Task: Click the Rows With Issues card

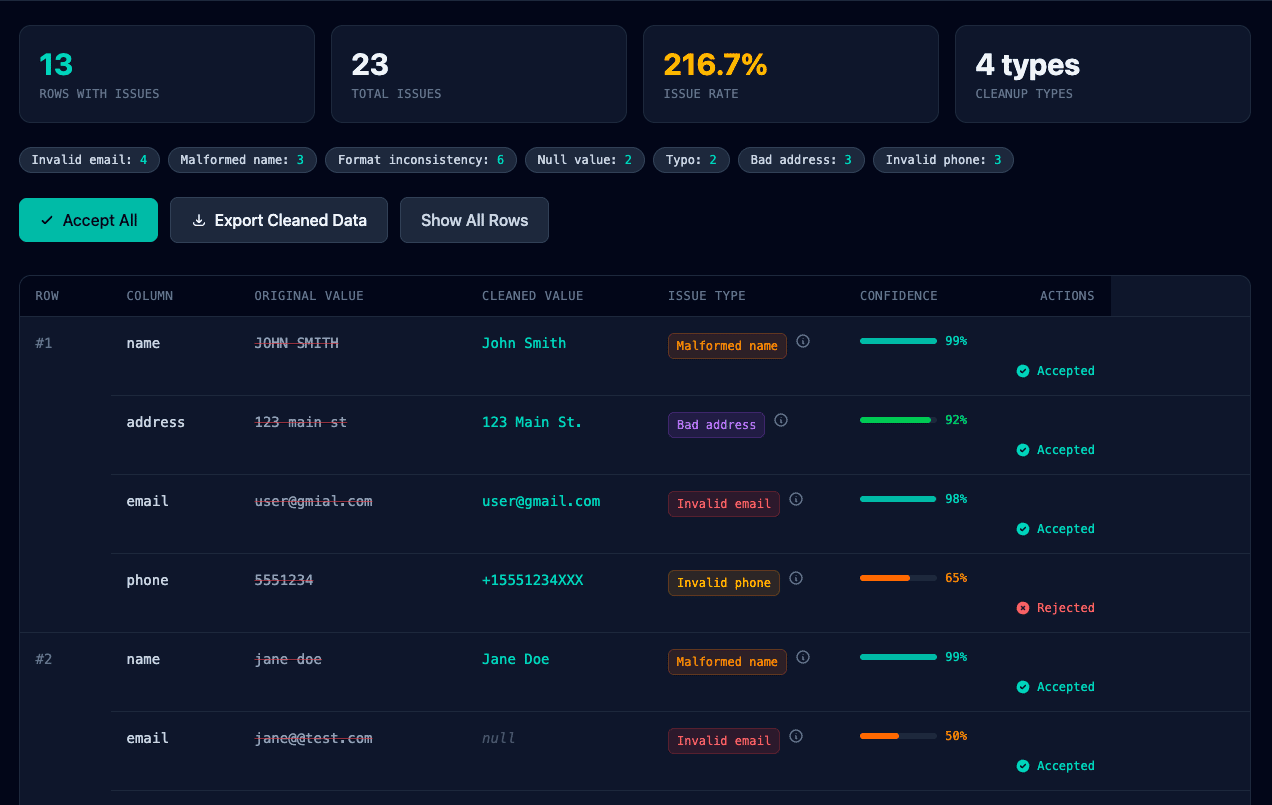Action: pos(167,74)
